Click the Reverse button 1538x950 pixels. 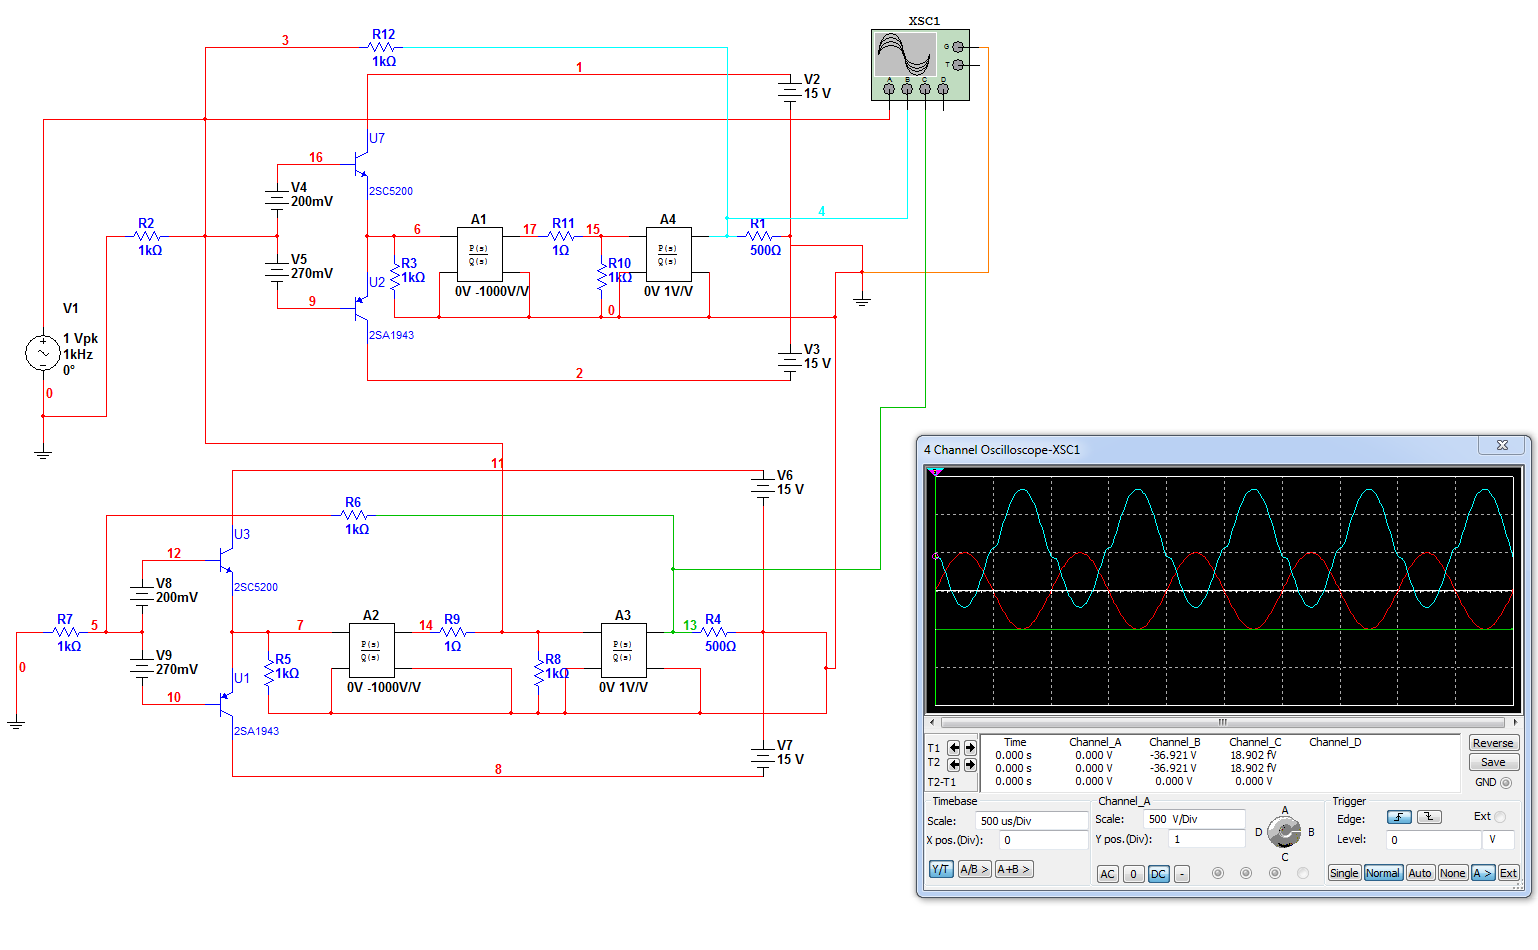(1493, 743)
